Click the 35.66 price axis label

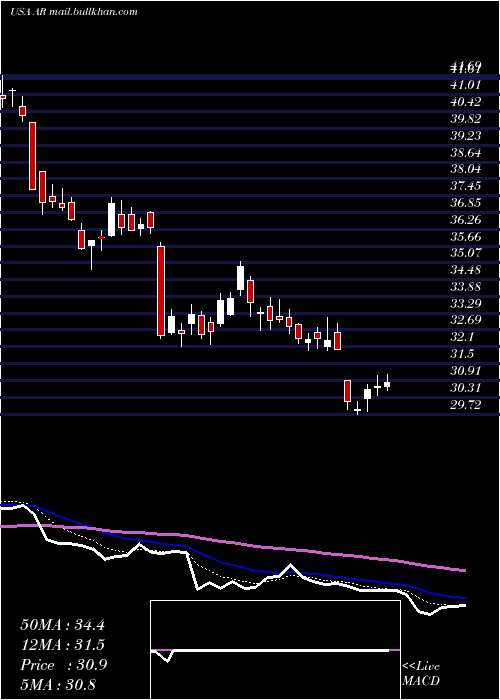(x=465, y=237)
